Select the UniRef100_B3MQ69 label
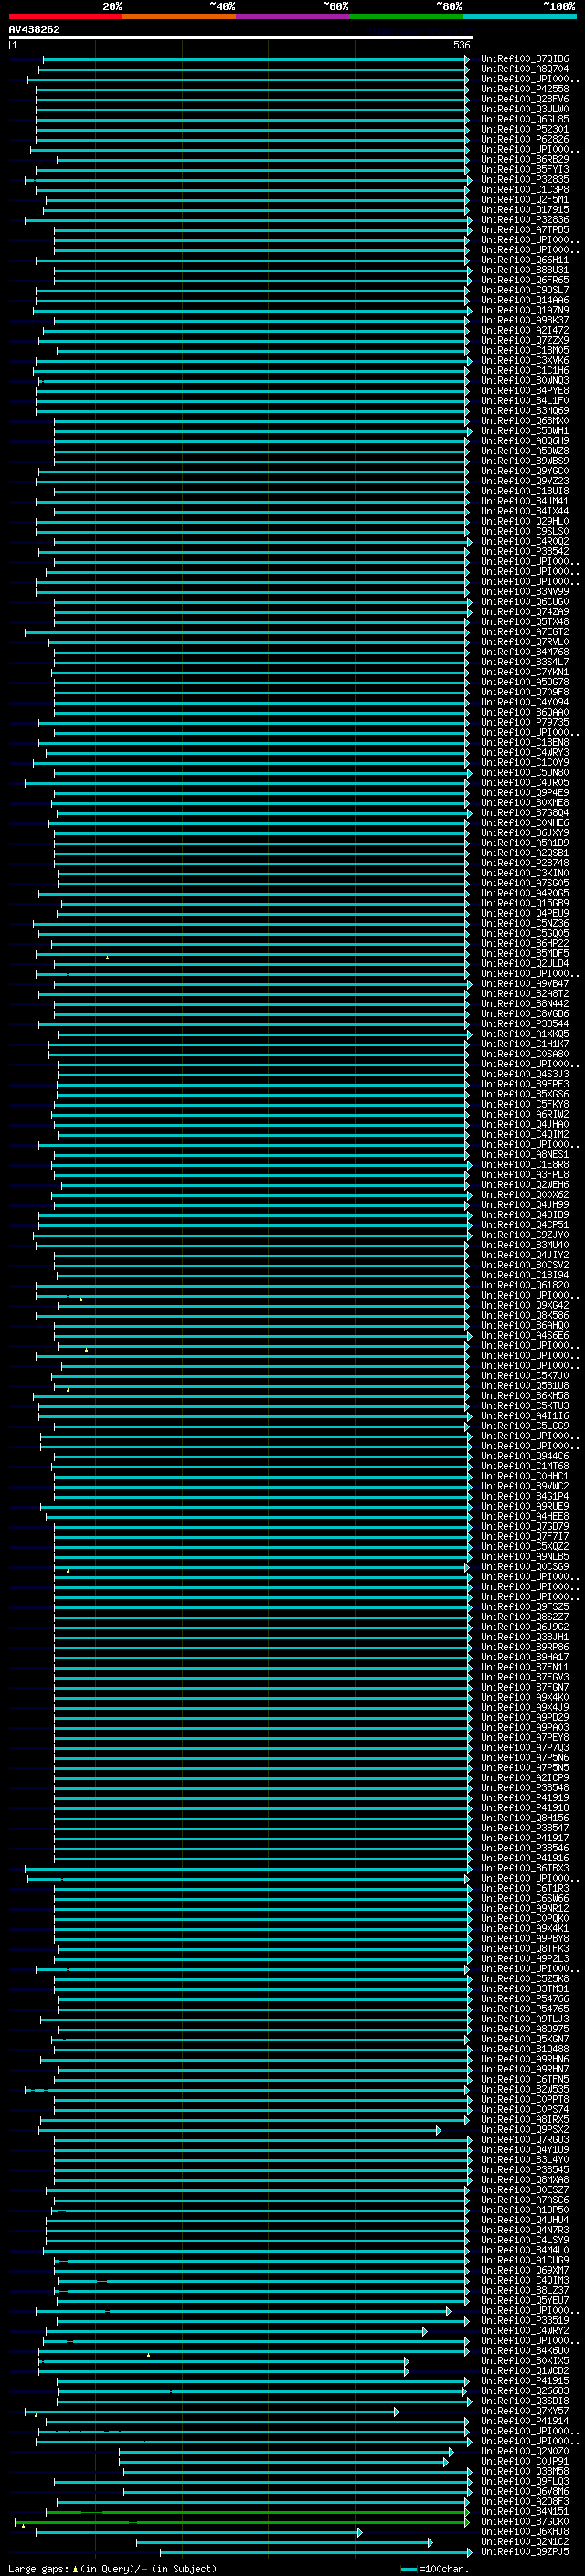 [x=525, y=411]
